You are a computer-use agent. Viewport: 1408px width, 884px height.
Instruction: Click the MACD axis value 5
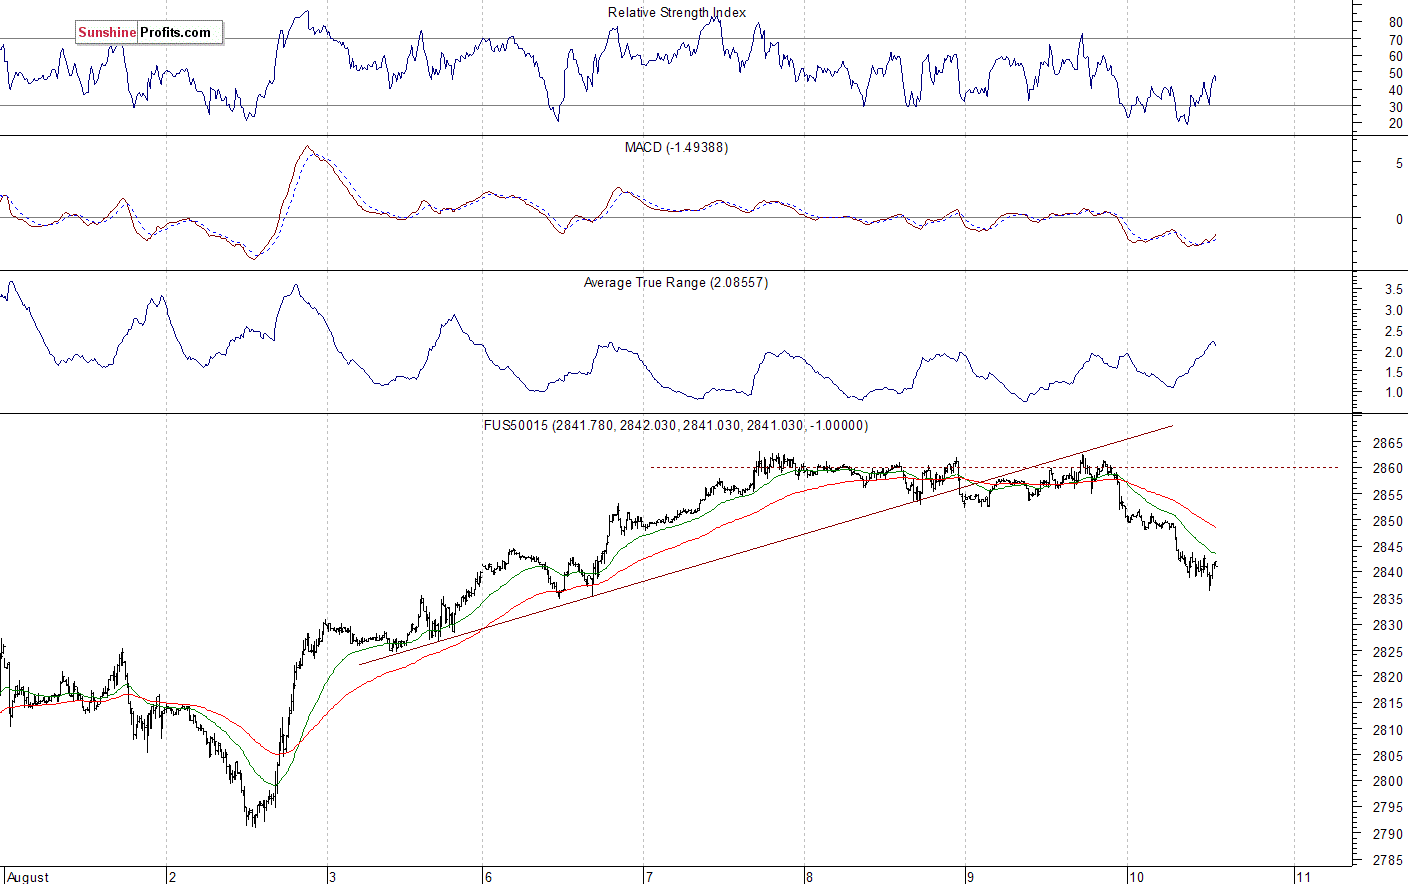pos(1399,164)
